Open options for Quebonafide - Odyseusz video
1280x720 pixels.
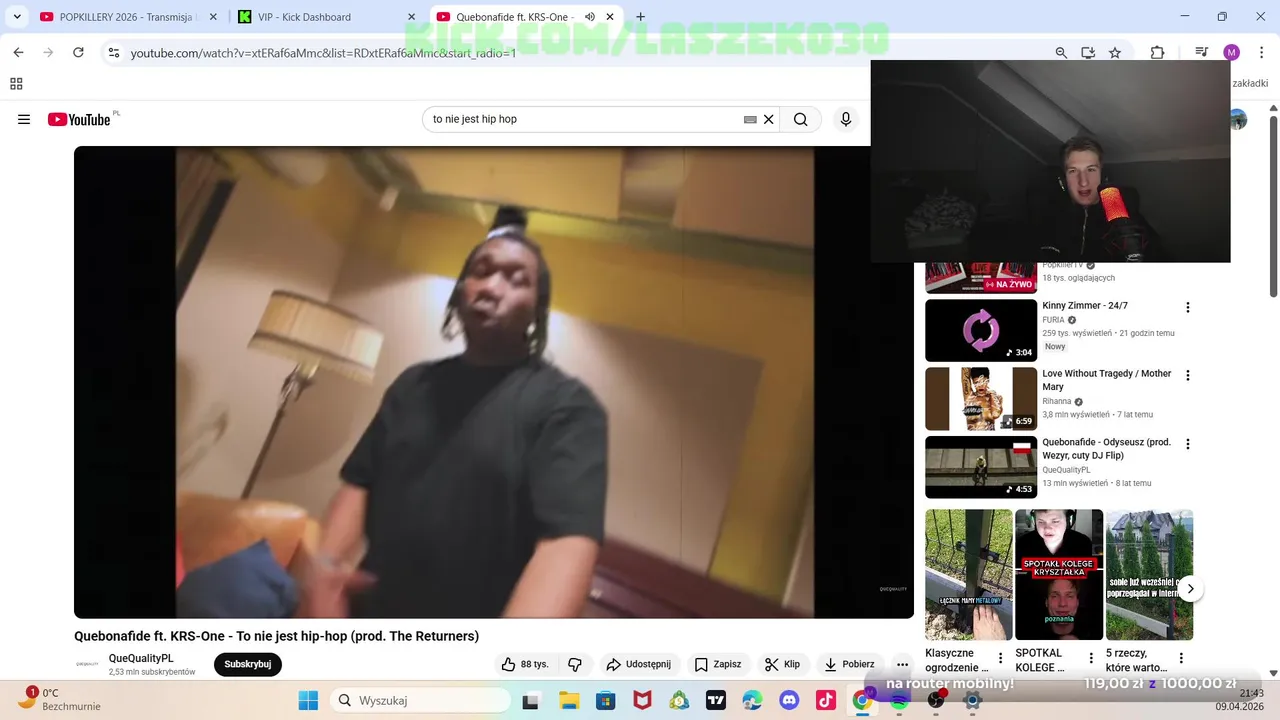click(1188, 444)
